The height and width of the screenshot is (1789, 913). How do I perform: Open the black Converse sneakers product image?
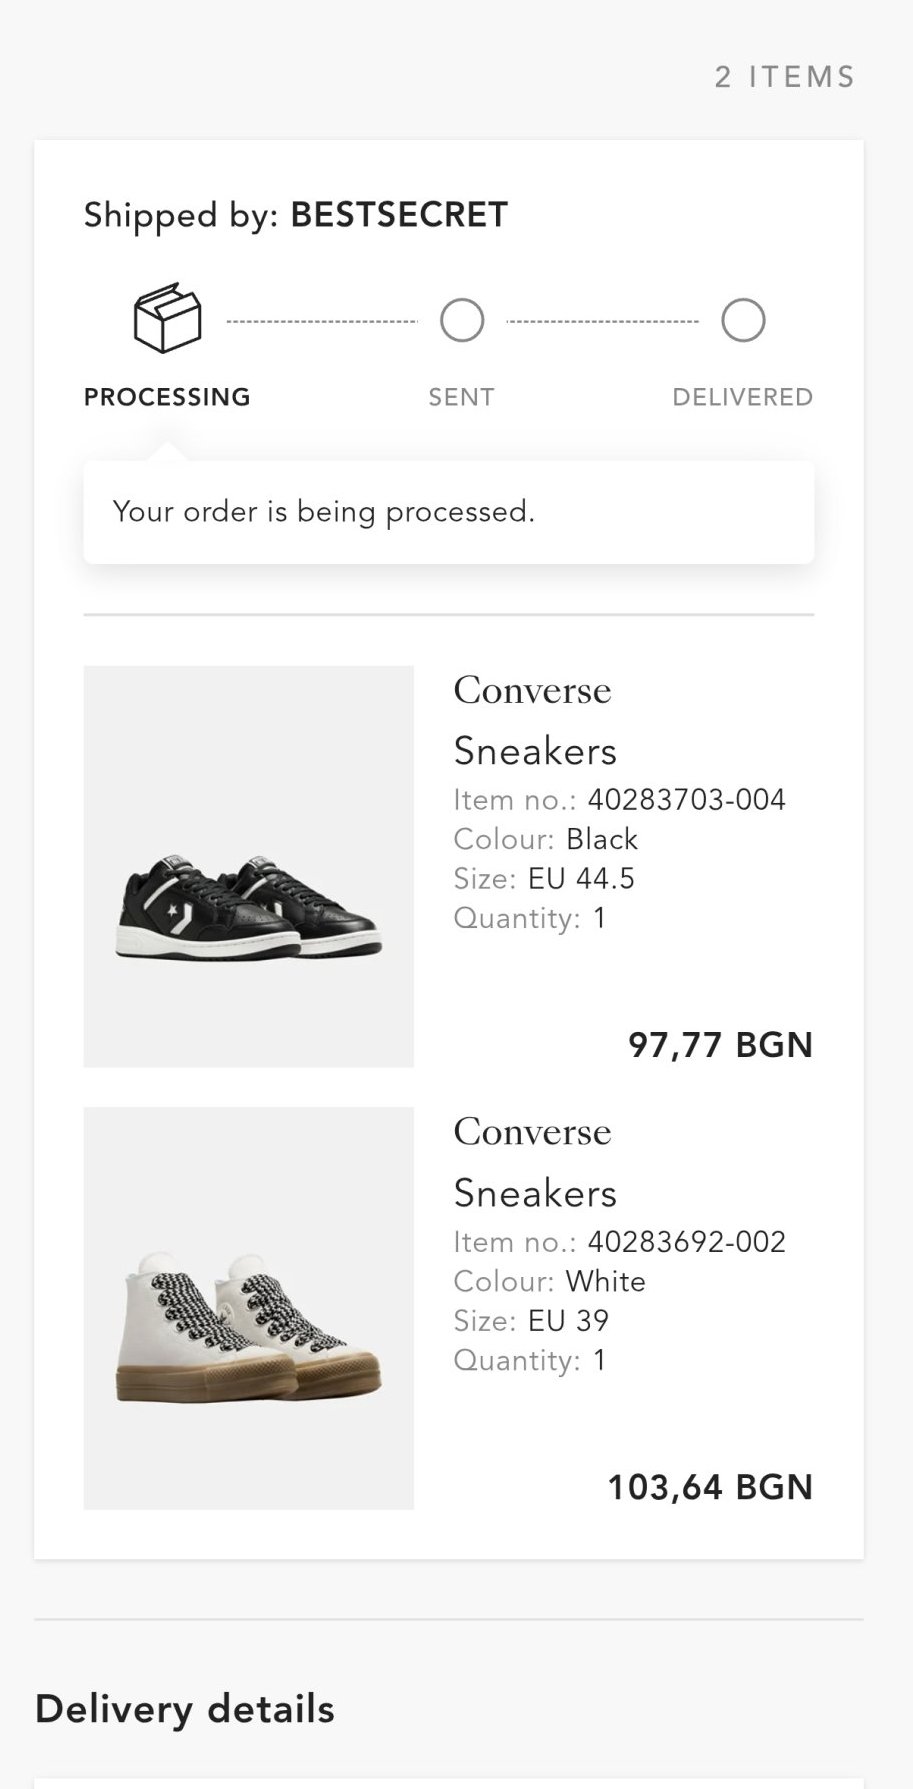tap(248, 866)
